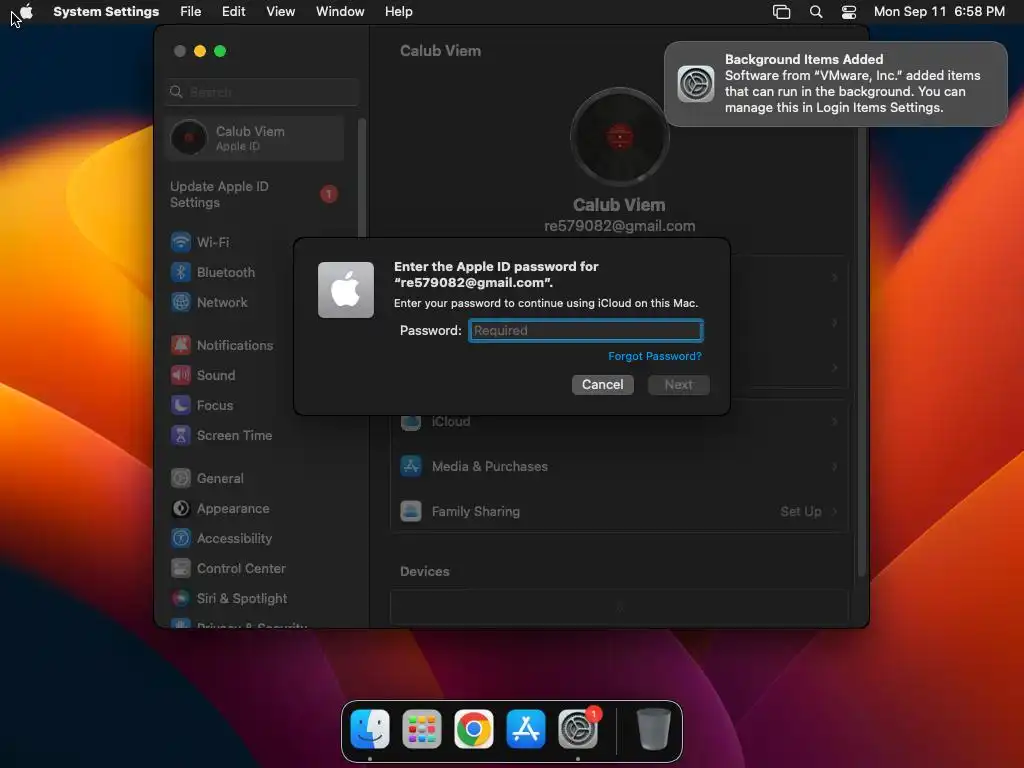Click the Password input field
This screenshot has width=1024, height=768.
[x=586, y=330]
